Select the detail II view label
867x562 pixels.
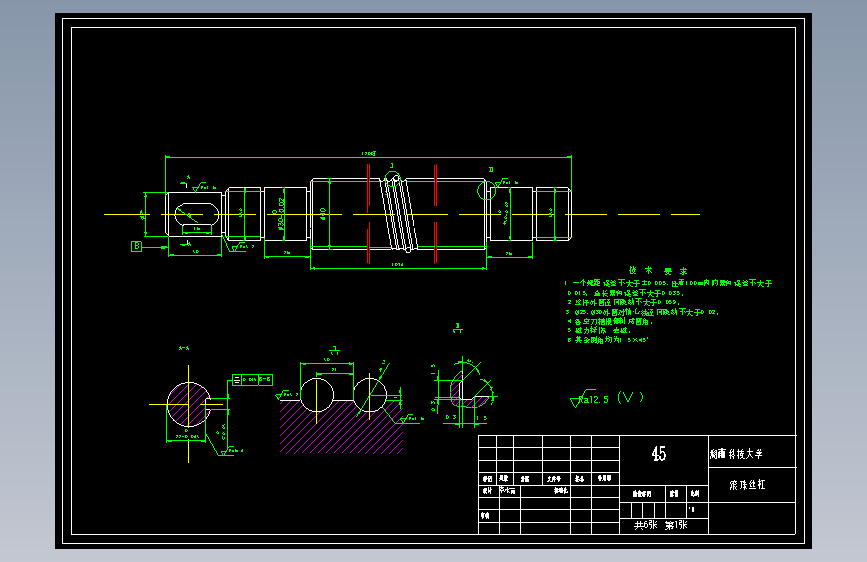(458, 329)
